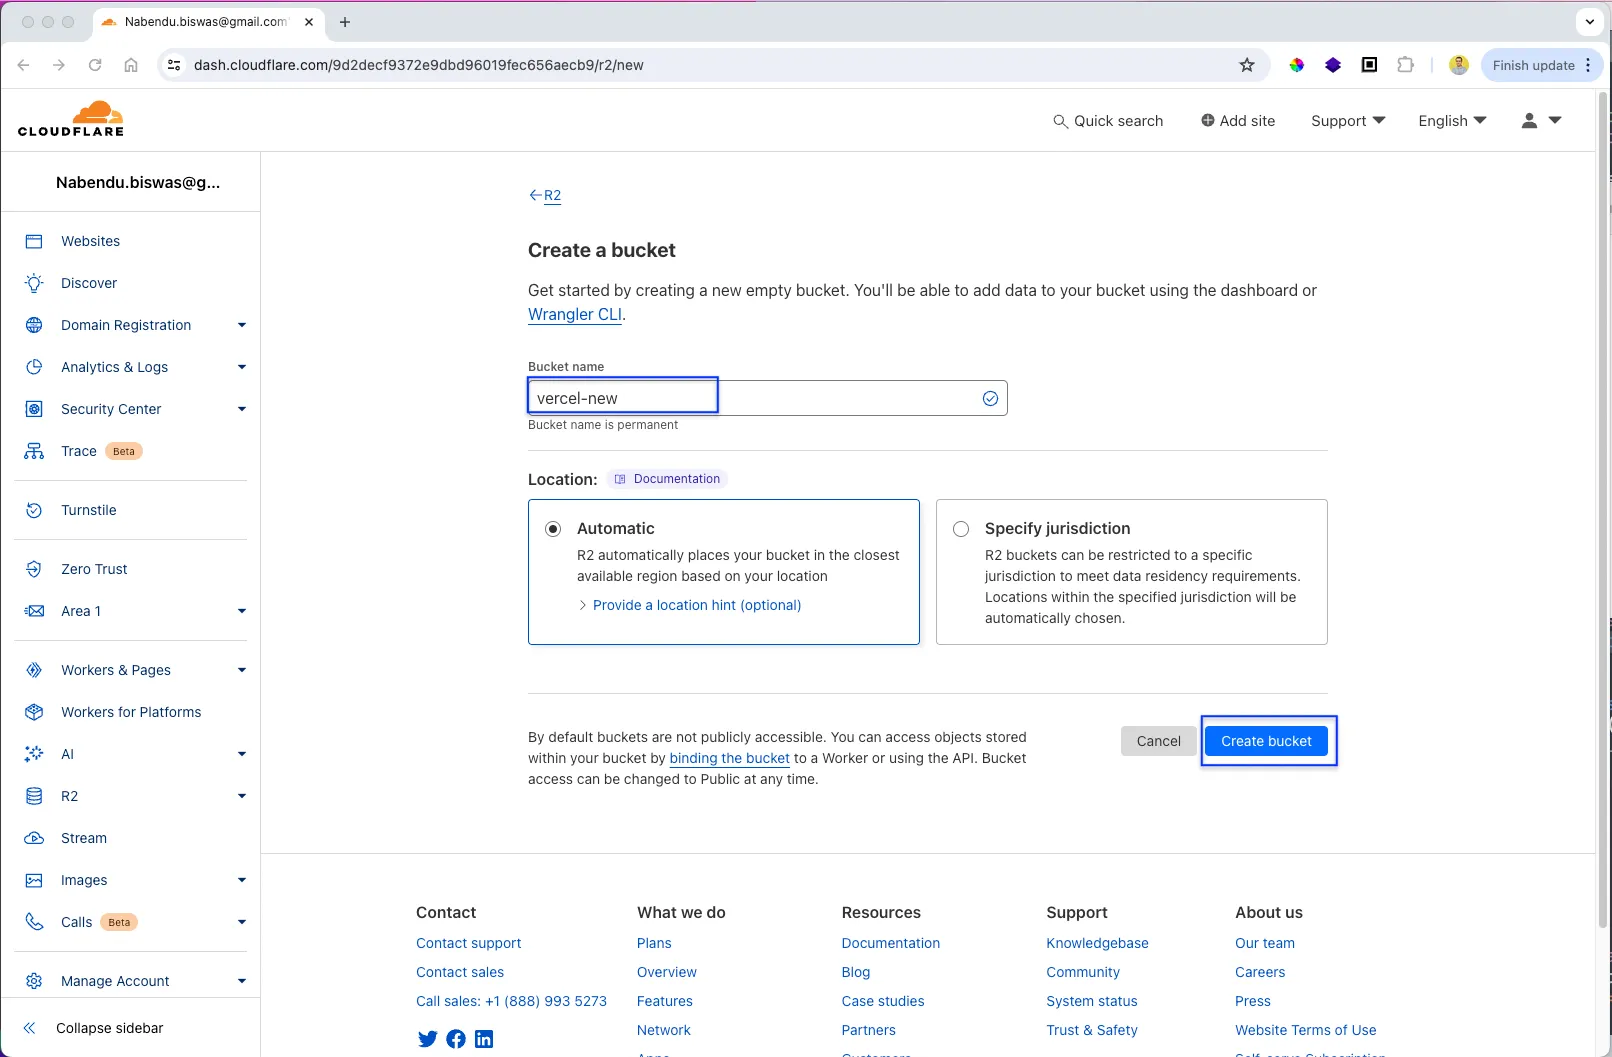Open the Location Documentation link
The width and height of the screenshot is (1612, 1057).
[x=667, y=479]
